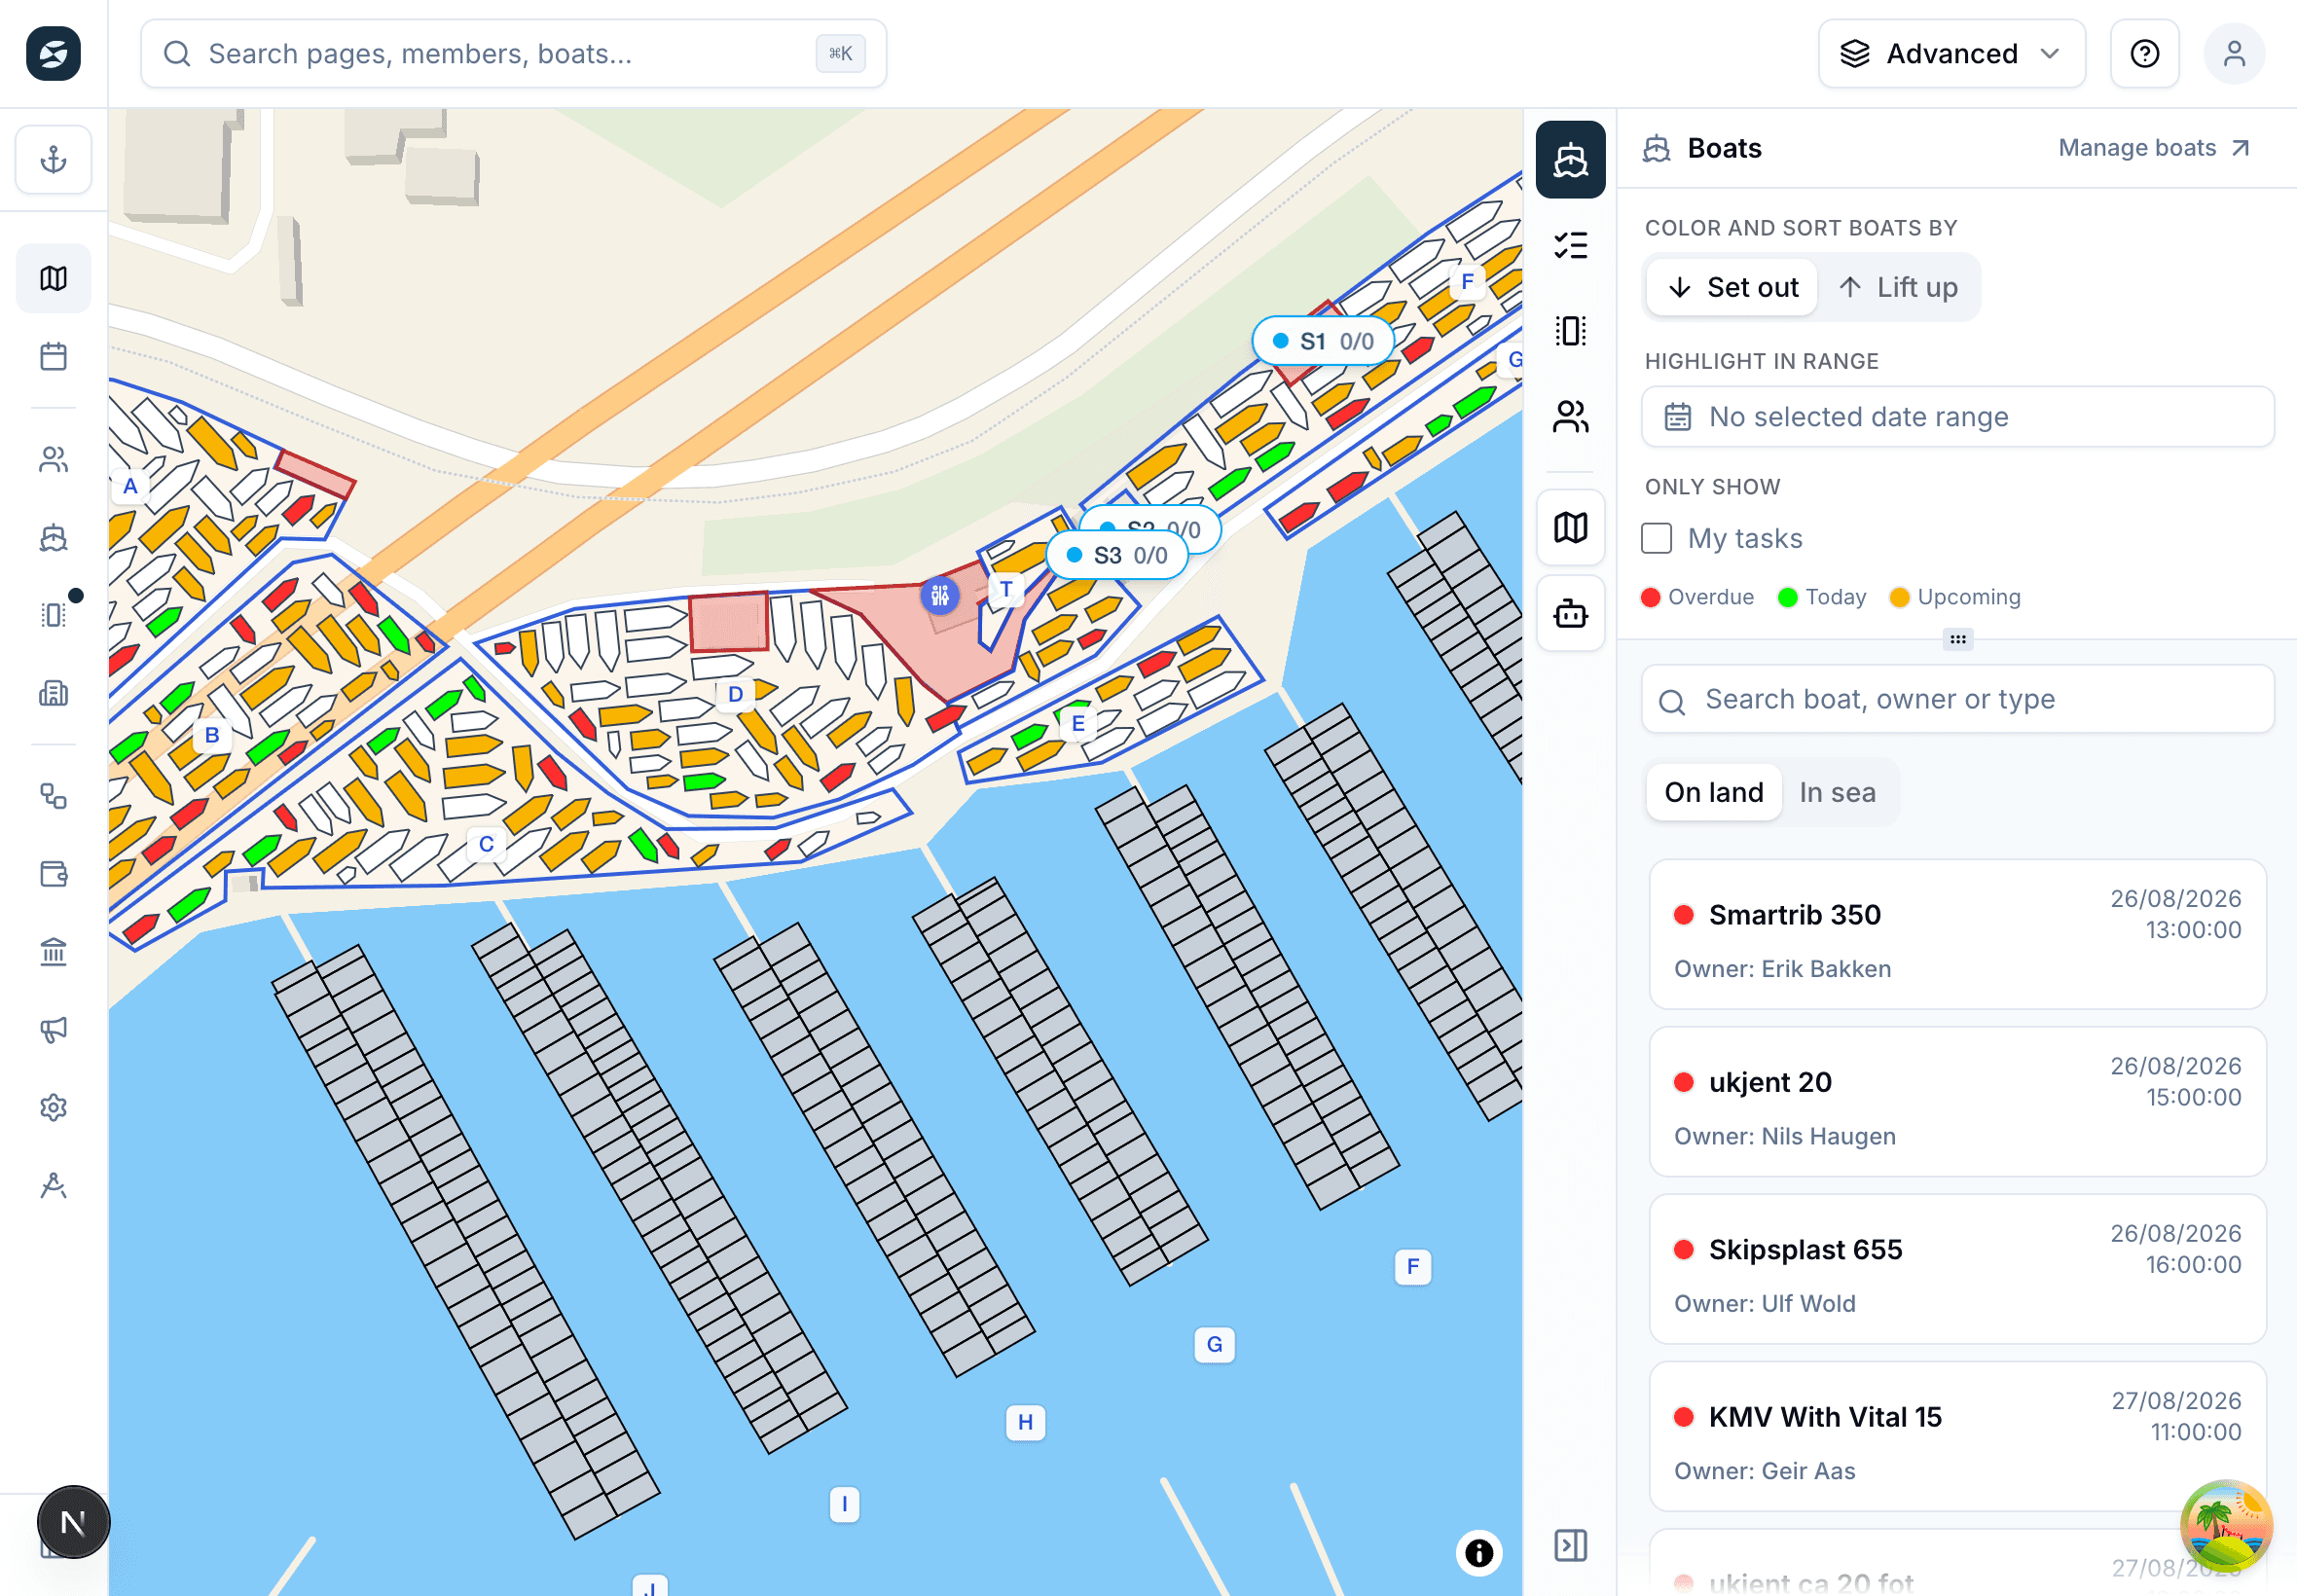The image size is (2297, 1596).
Task: Click the beach island widget icon
Action: point(2226,1526)
